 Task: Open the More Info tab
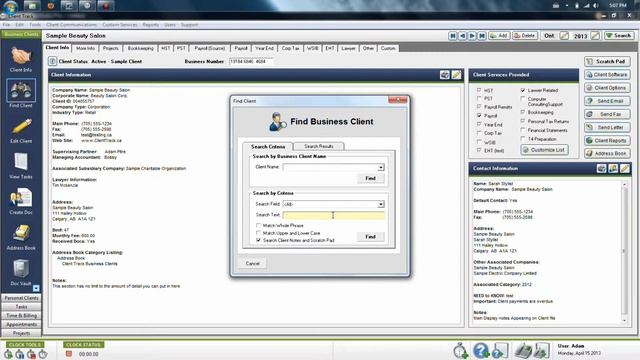[x=85, y=48]
